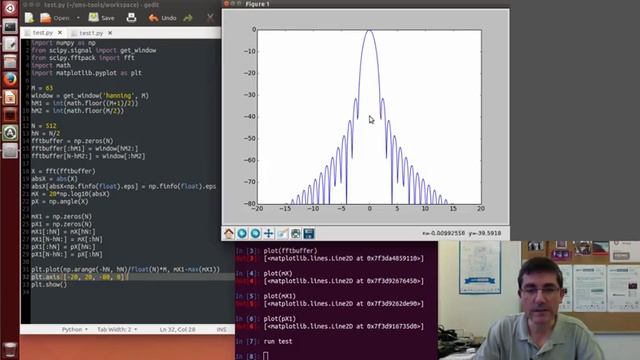
Task: Open the Ubuntu Dash from the launcher
Action: click(10, 8)
